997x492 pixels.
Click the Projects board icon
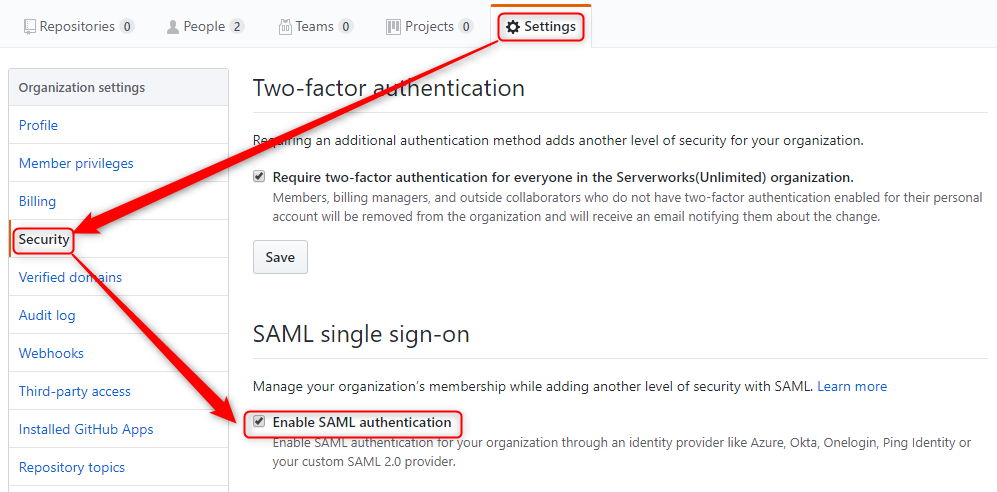coord(394,27)
